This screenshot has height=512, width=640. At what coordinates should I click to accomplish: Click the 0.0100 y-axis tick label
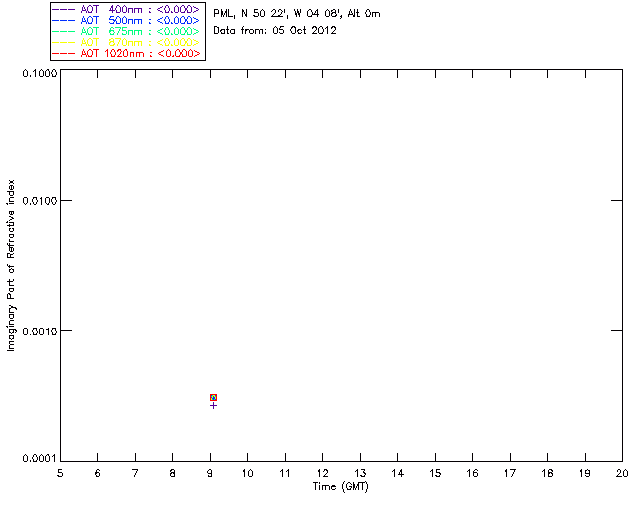click(x=37, y=202)
